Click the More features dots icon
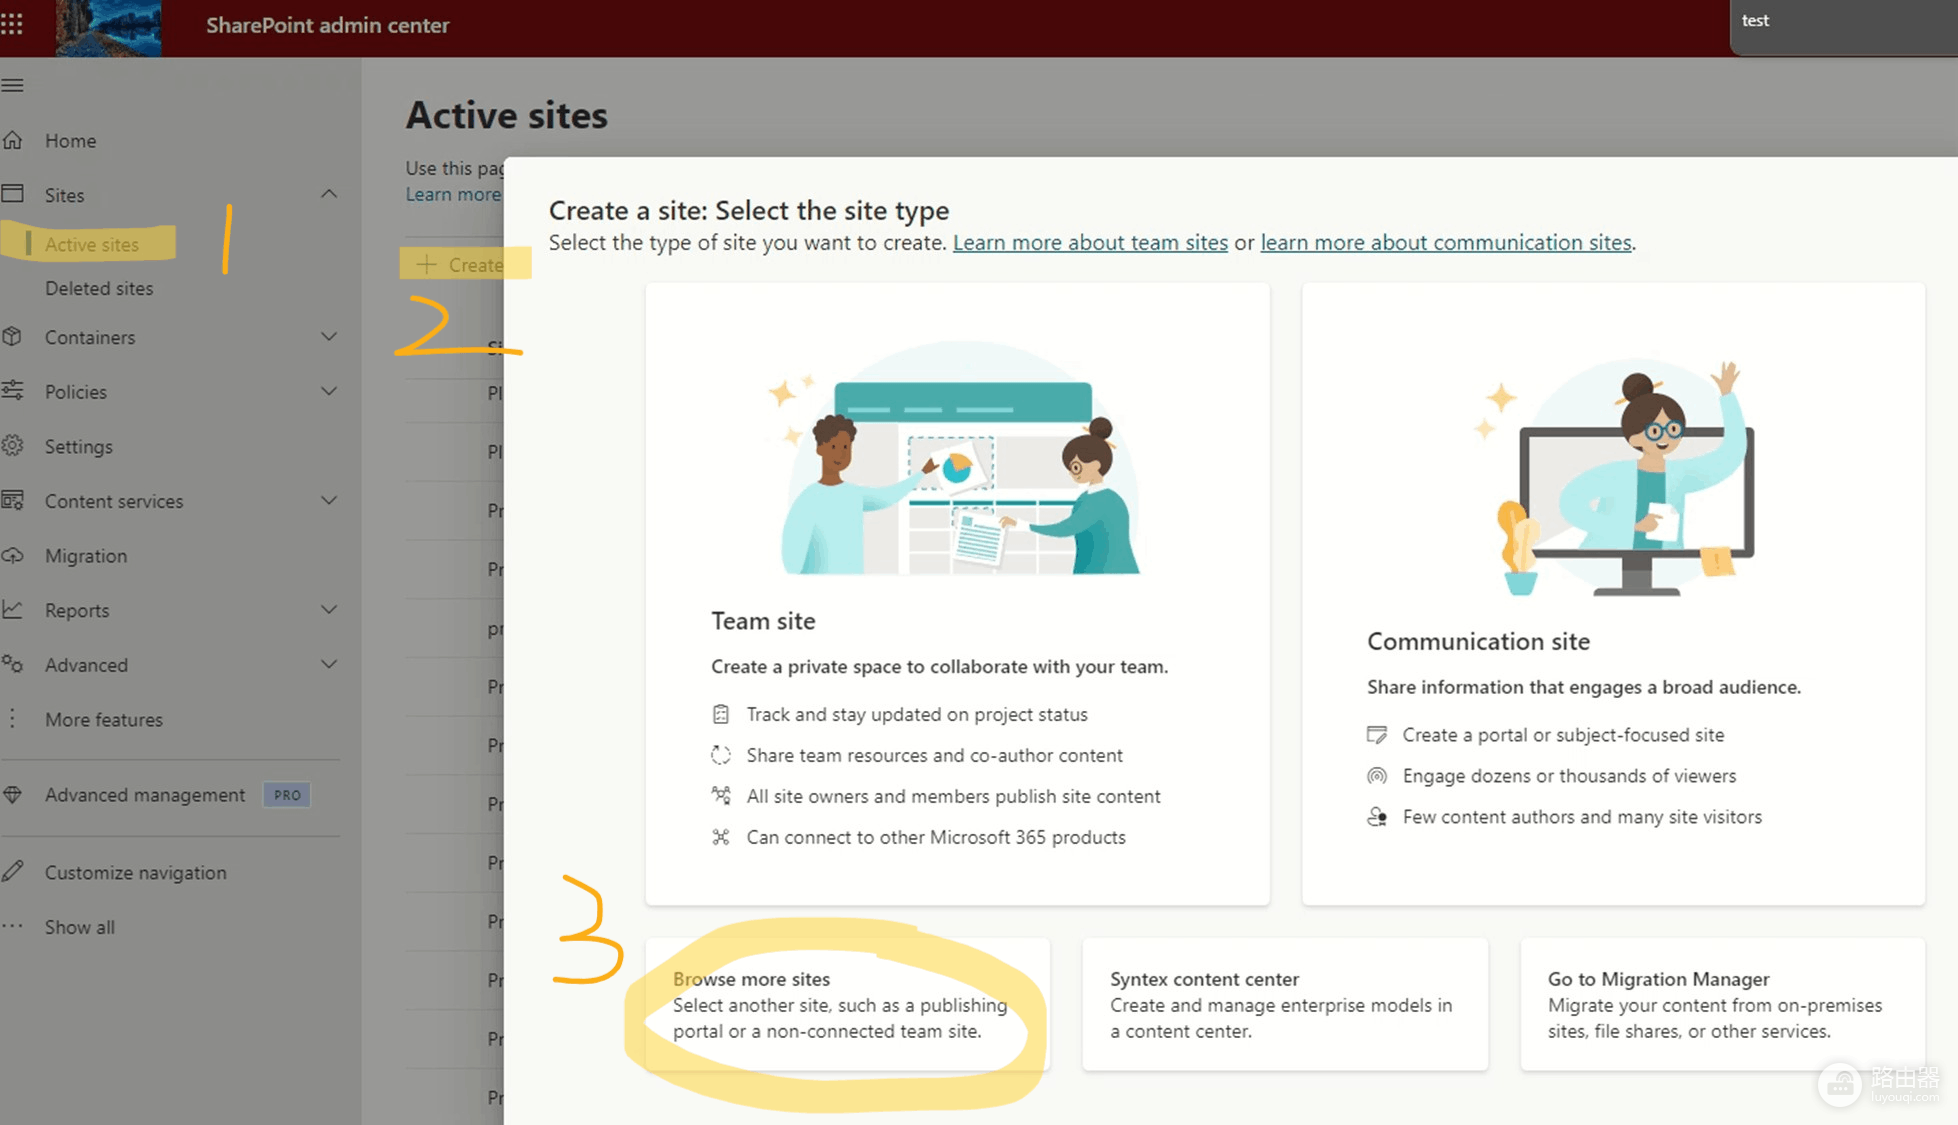1958x1125 pixels. pyautogui.click(x=12, y=718)
